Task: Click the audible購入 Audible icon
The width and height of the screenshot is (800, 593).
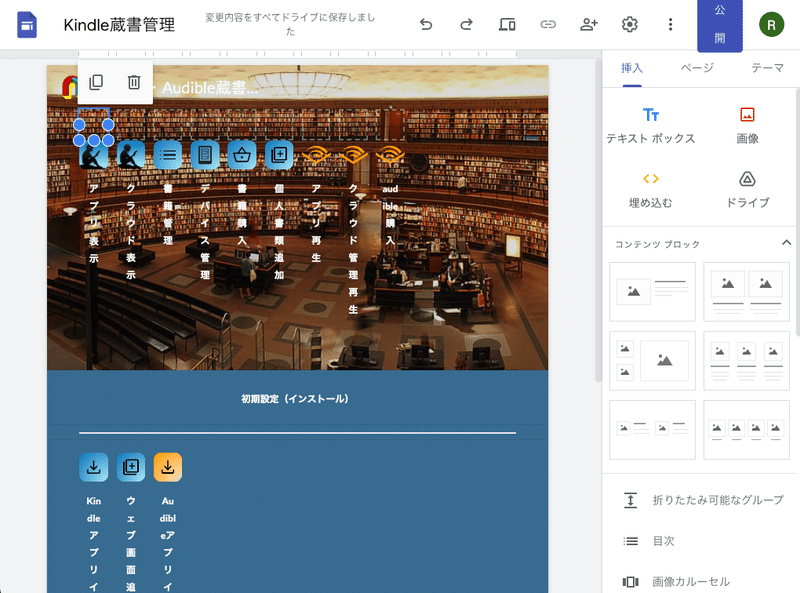Action: (390, 155)
